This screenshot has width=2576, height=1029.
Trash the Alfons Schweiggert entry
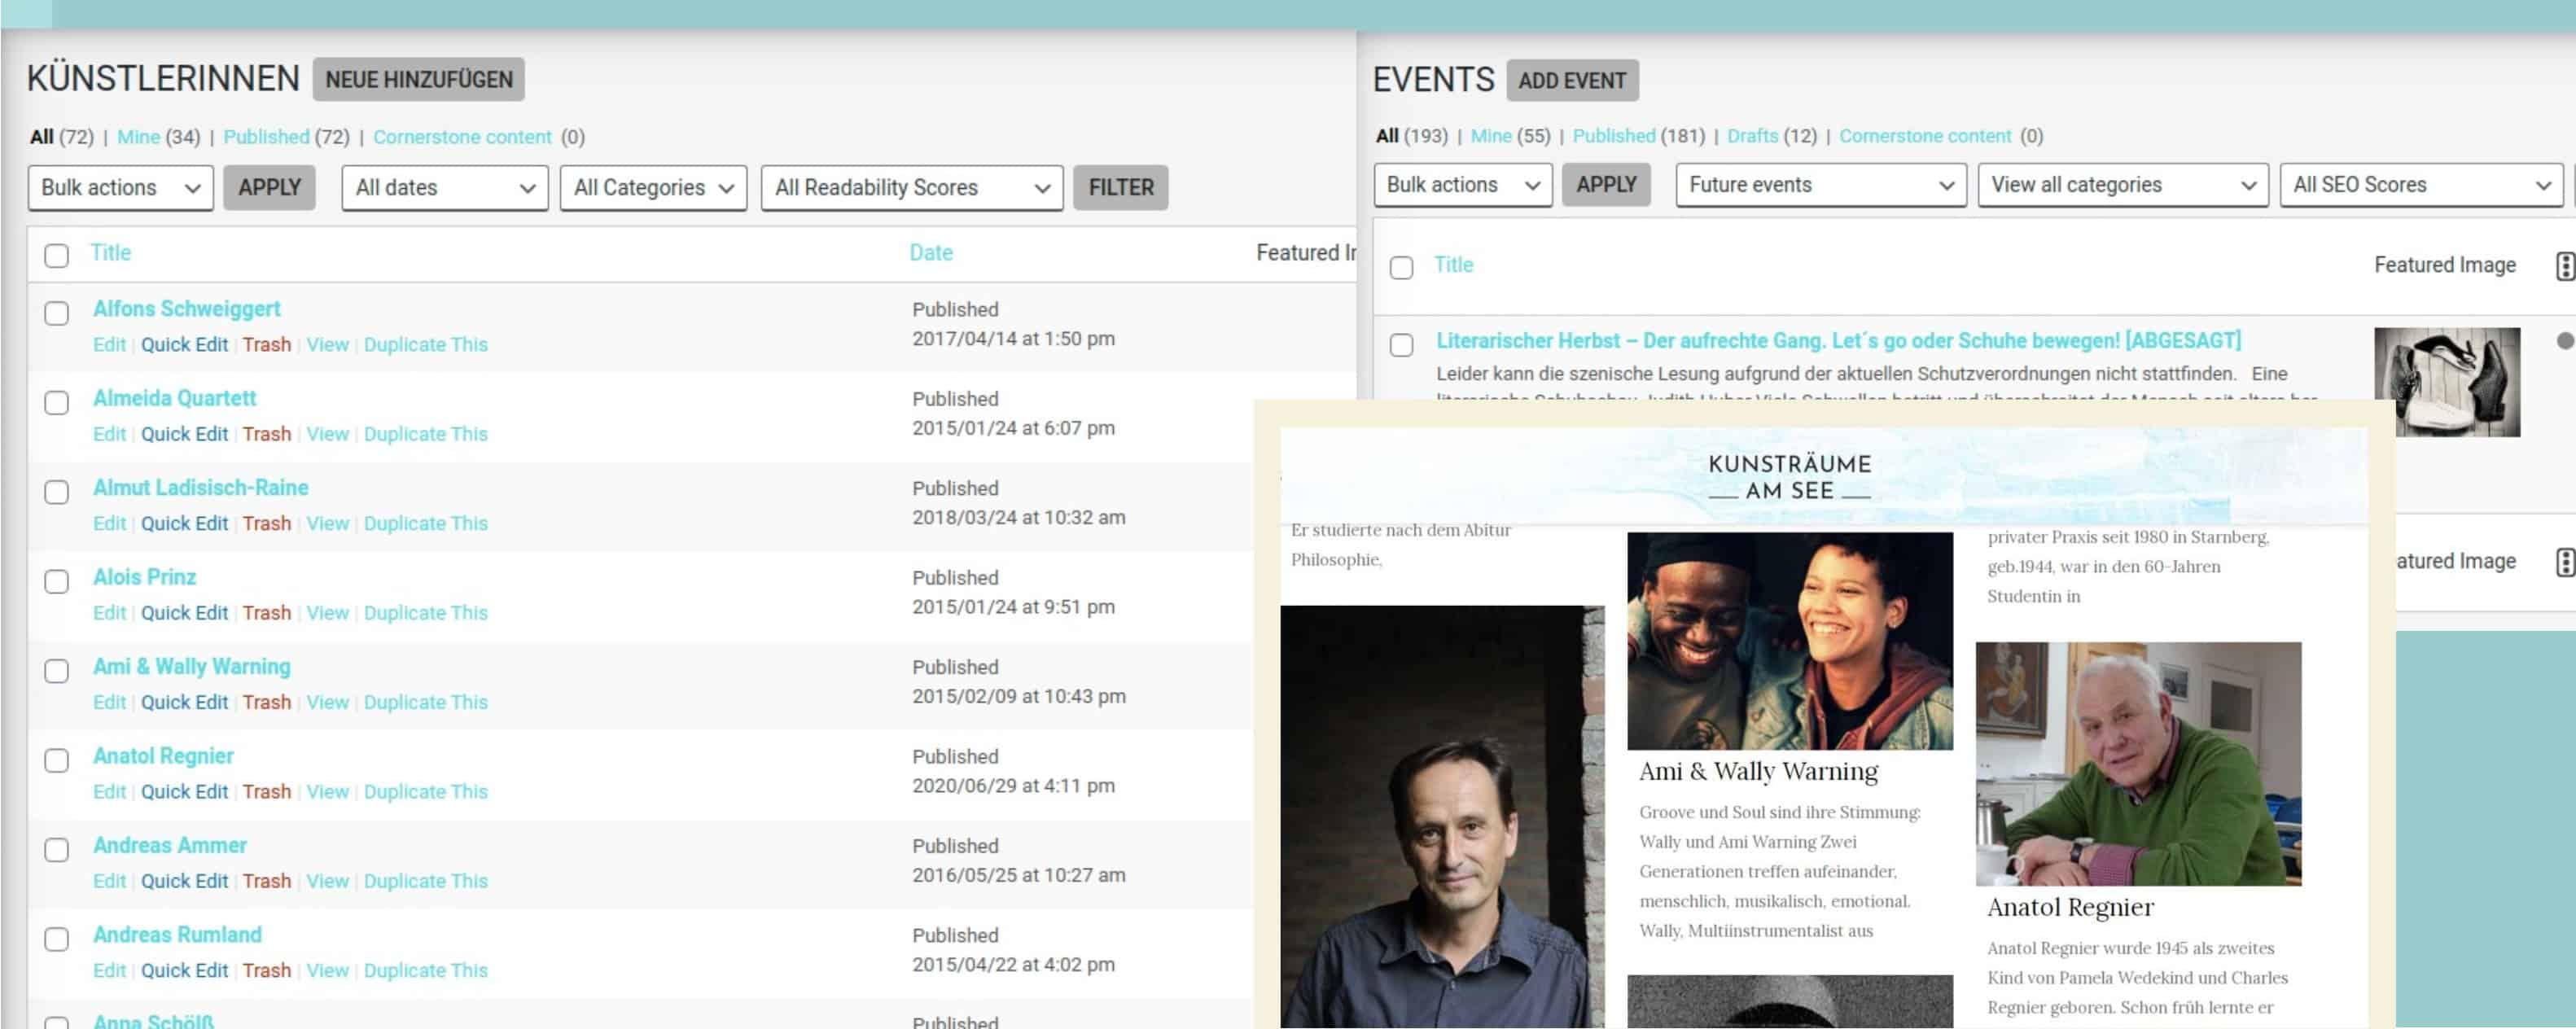click(266, 345)
